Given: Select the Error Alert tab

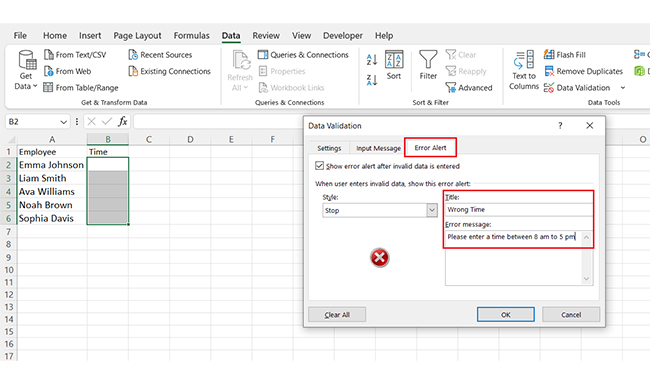Looking at the screenshot, I should click(x=430, y=148).
